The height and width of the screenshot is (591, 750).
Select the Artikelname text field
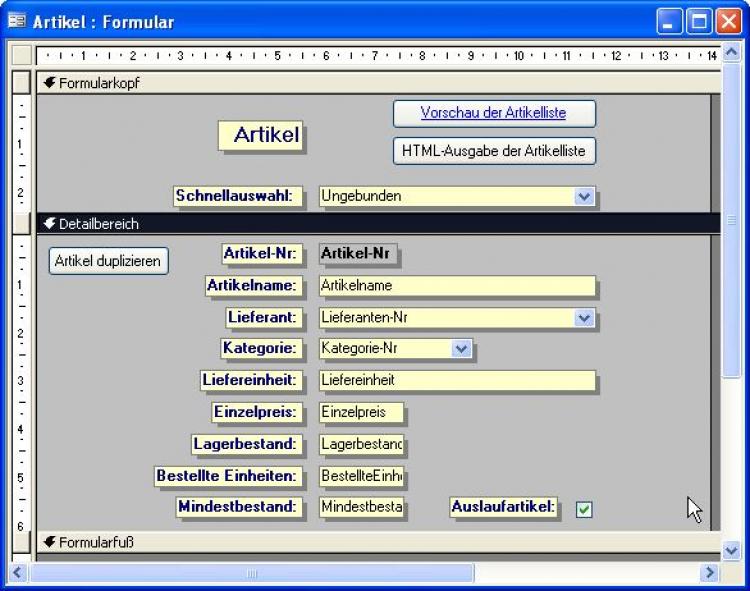point(456,286)
